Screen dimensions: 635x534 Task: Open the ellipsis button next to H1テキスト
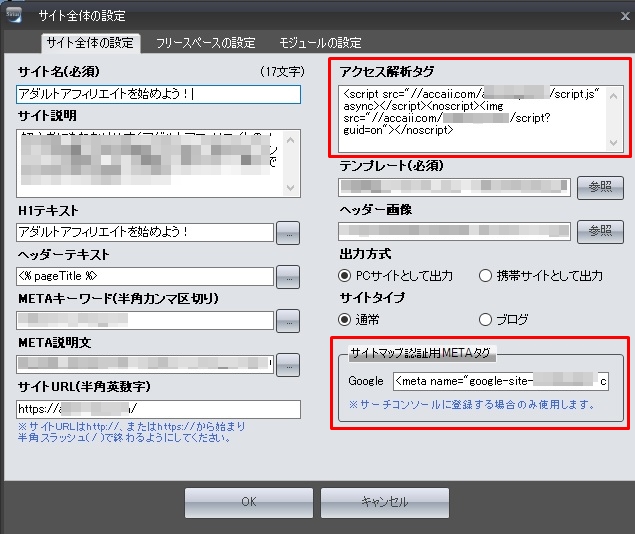coord(288,233)
